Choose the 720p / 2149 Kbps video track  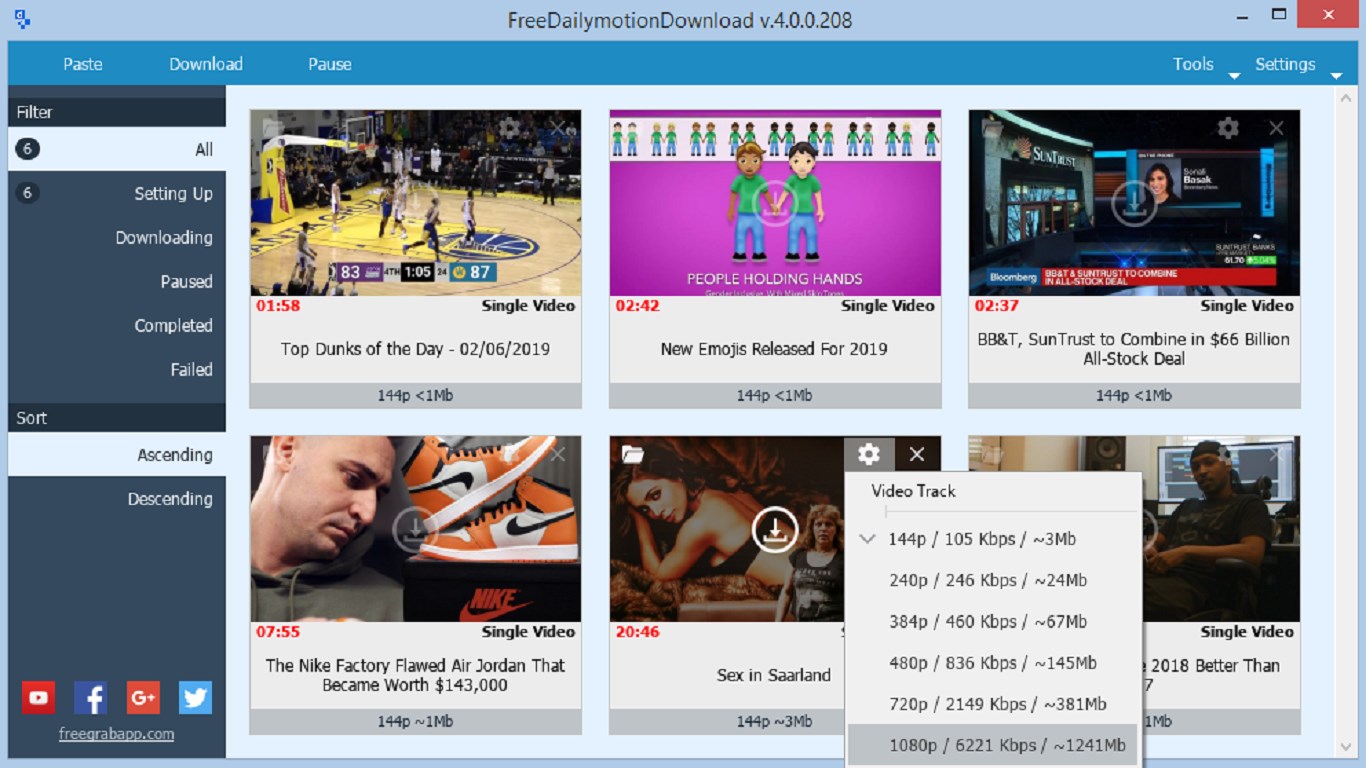pos(992,704)
